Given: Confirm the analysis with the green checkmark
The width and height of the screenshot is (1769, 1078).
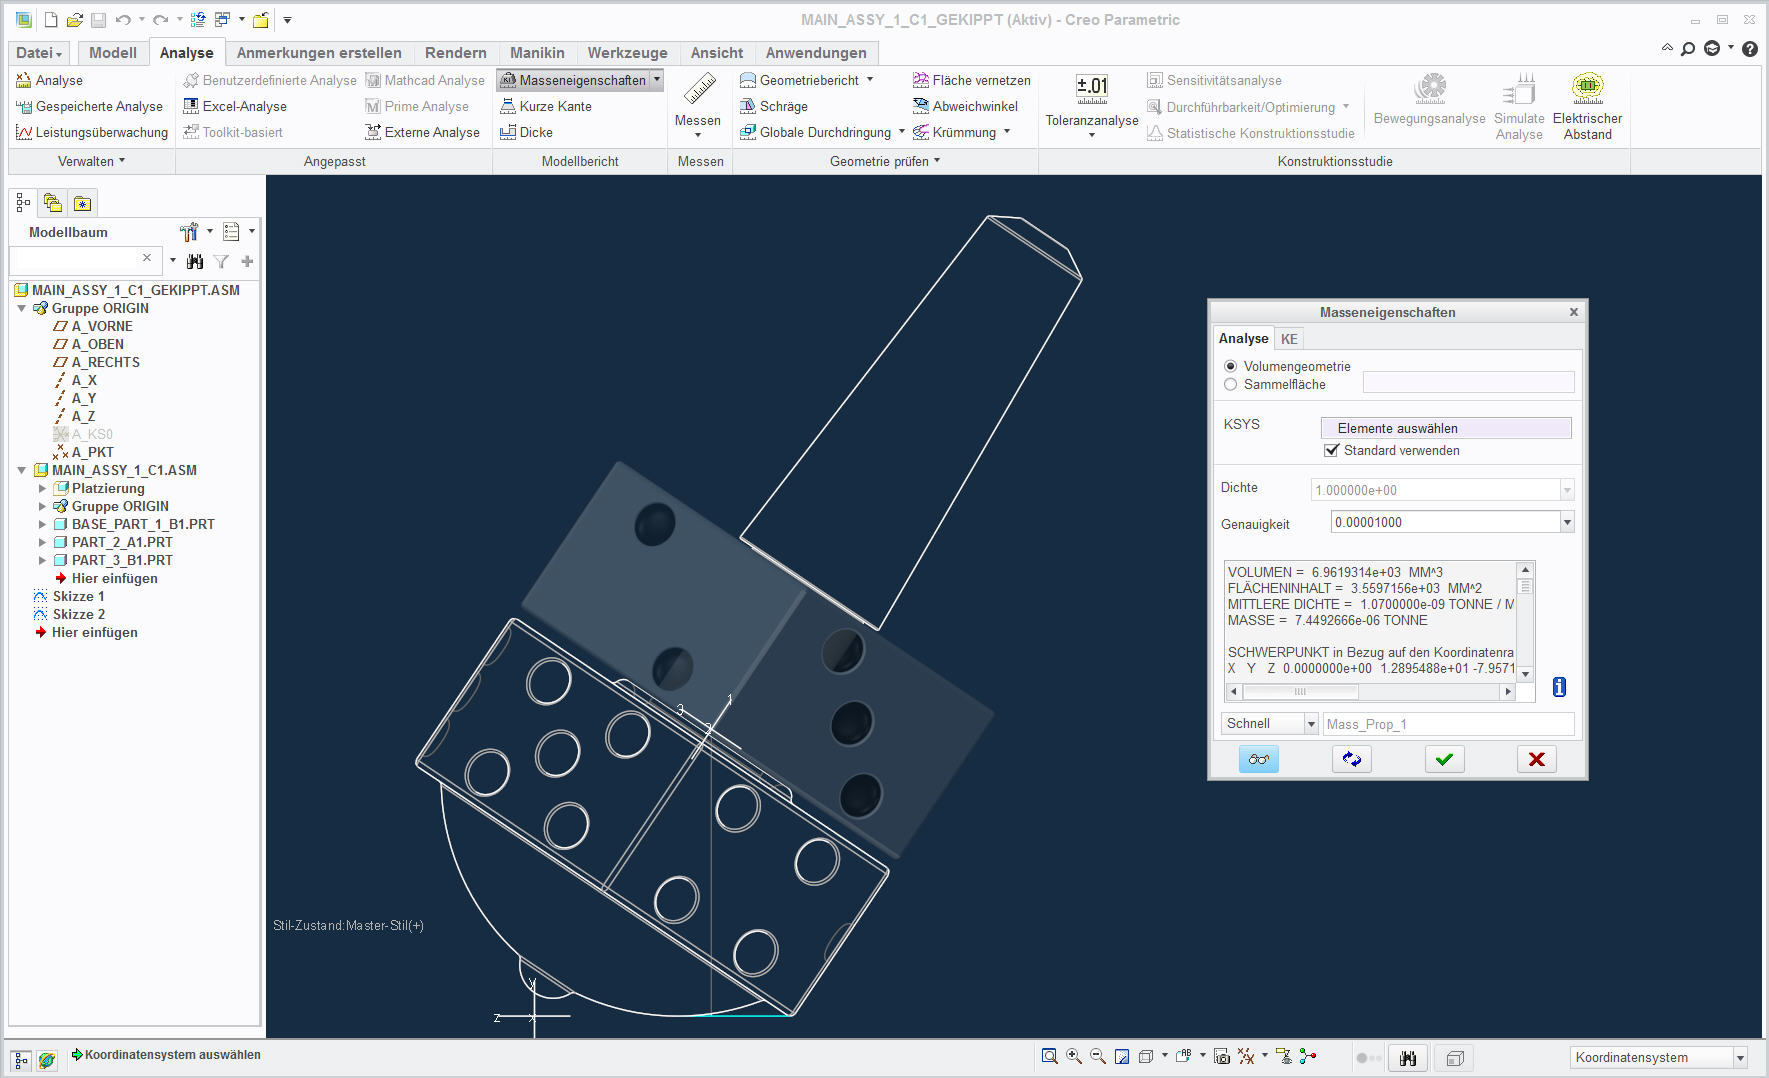Looking at the screenshot, I should pyautogui.click(x=1444, y=759).
